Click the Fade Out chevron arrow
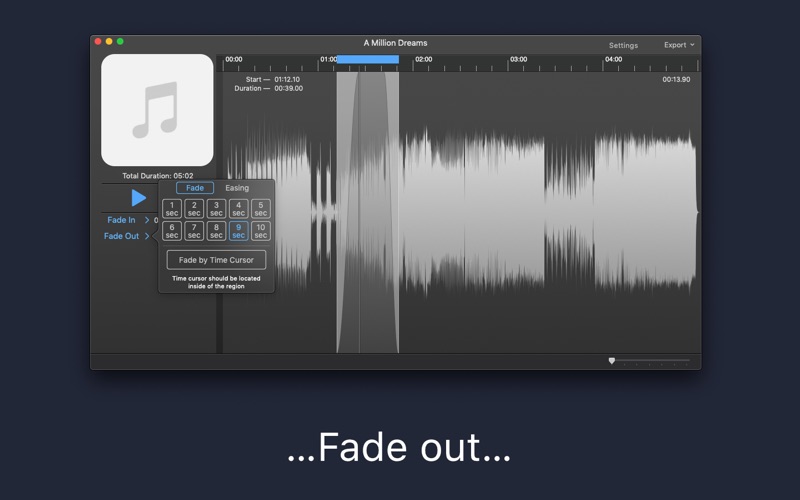 click(147, 236)
